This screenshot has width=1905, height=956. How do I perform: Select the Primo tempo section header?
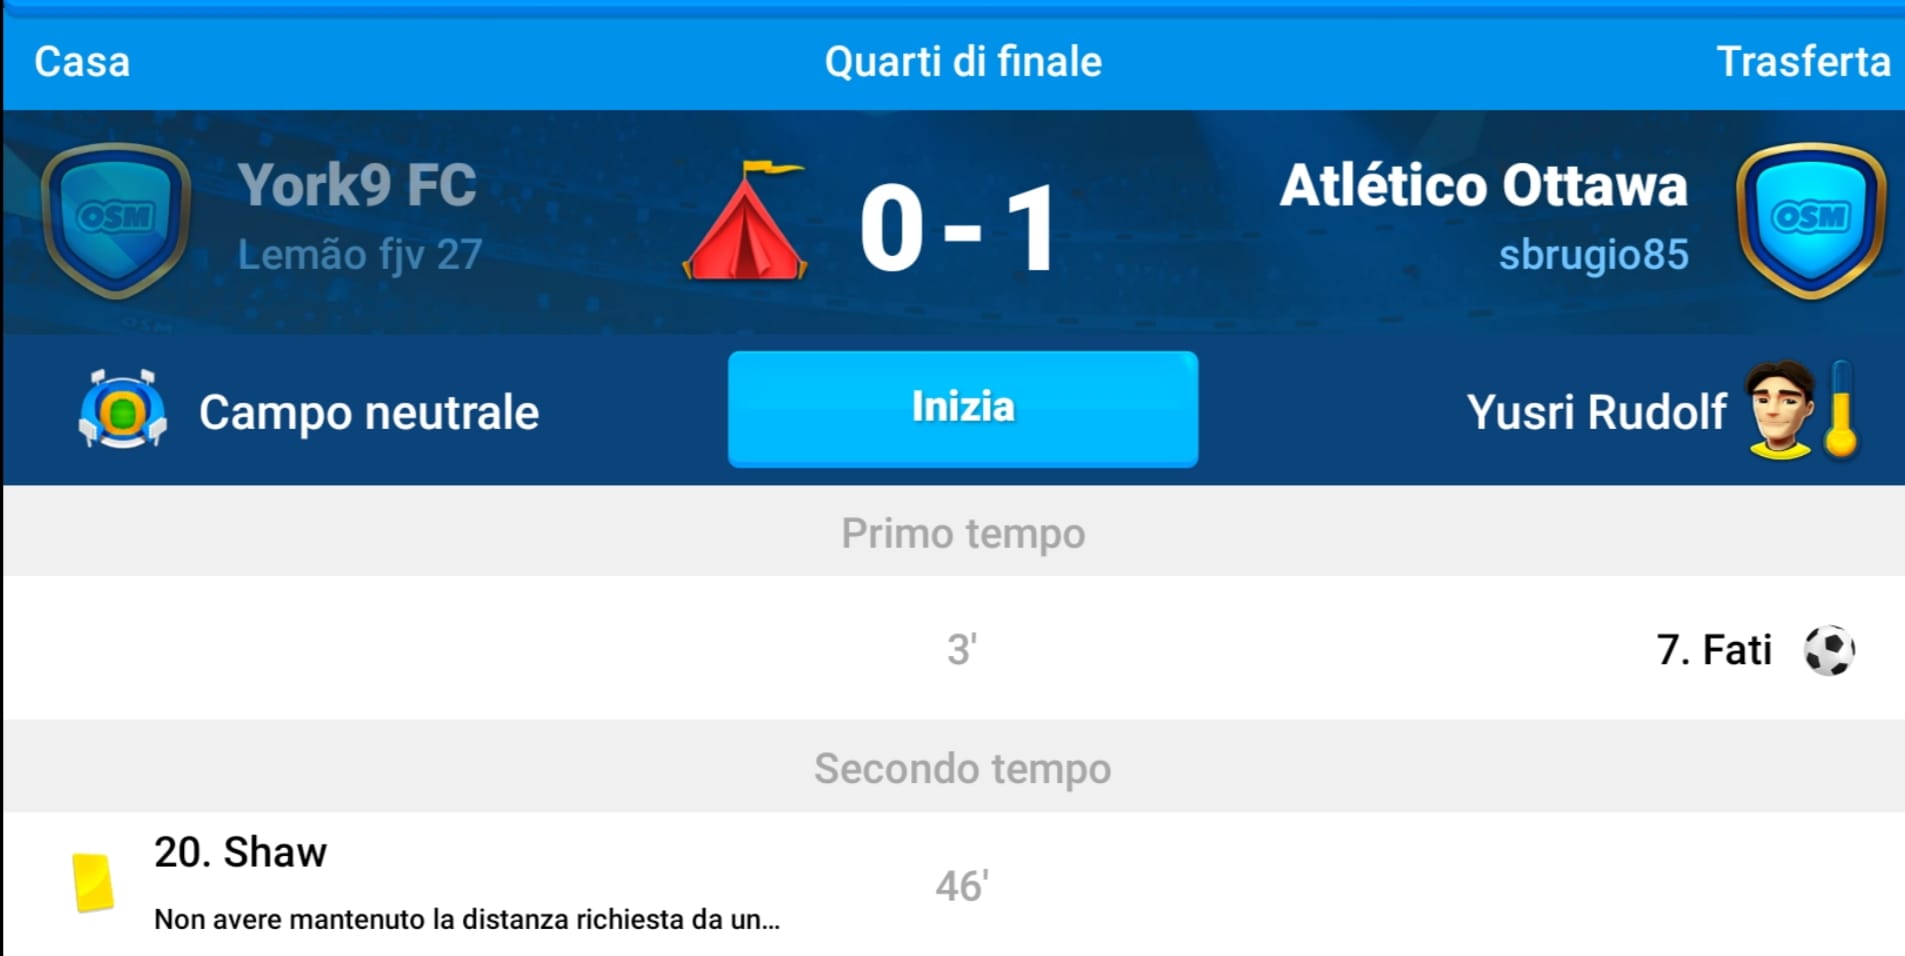pos(963,533)
